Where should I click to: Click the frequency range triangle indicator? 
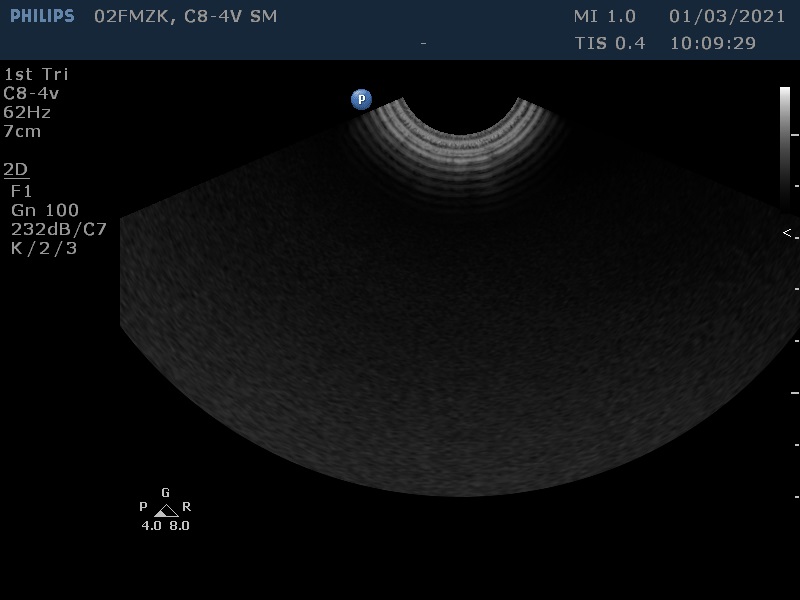[166, 510]
